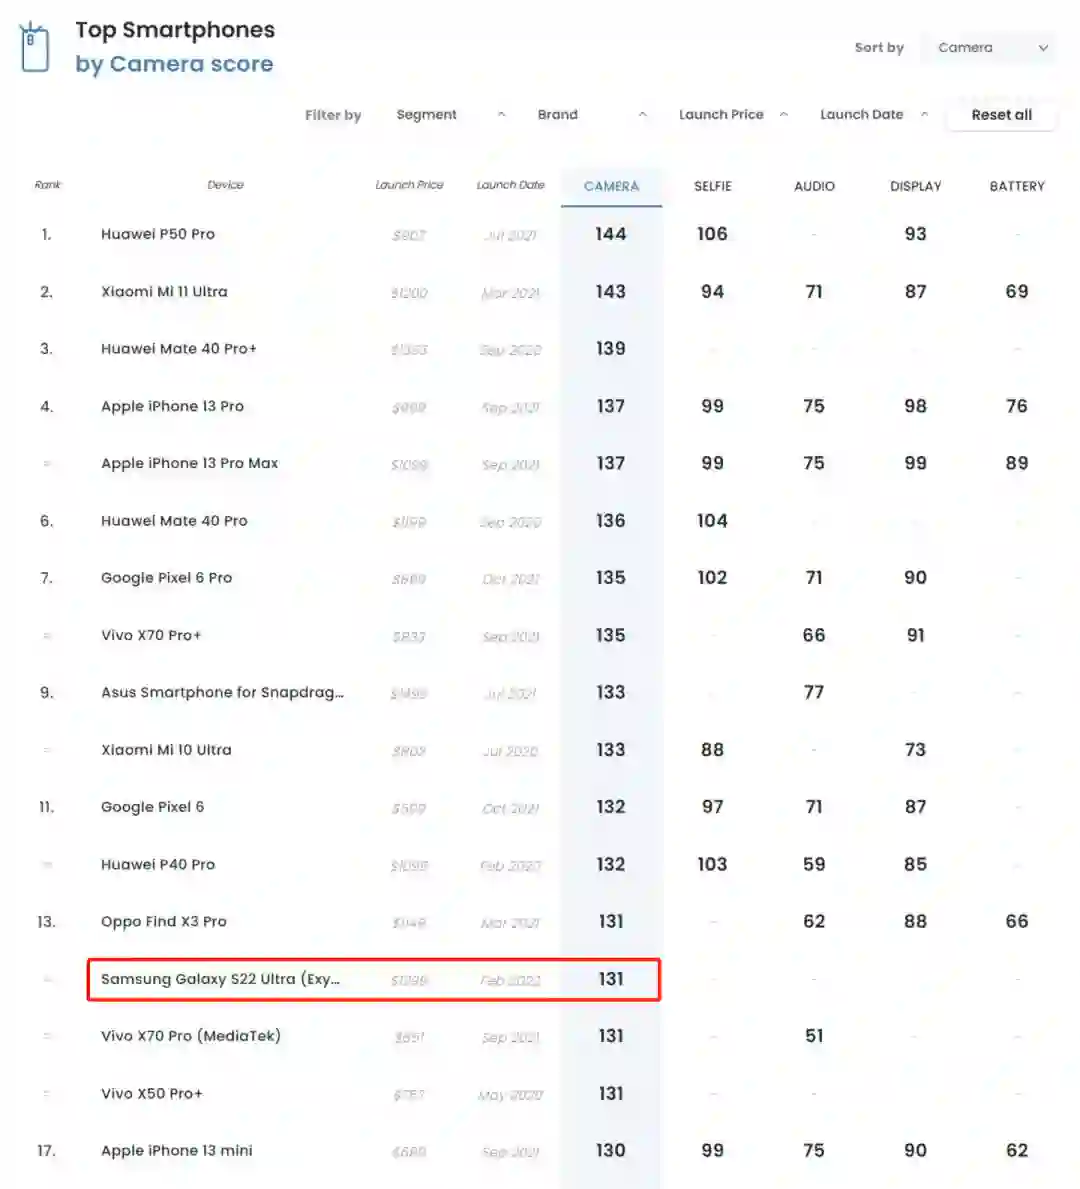Viewport: 1080px width, 1189px height.
Task: Select the CAMERA column tab
Action: pos(611,187)
